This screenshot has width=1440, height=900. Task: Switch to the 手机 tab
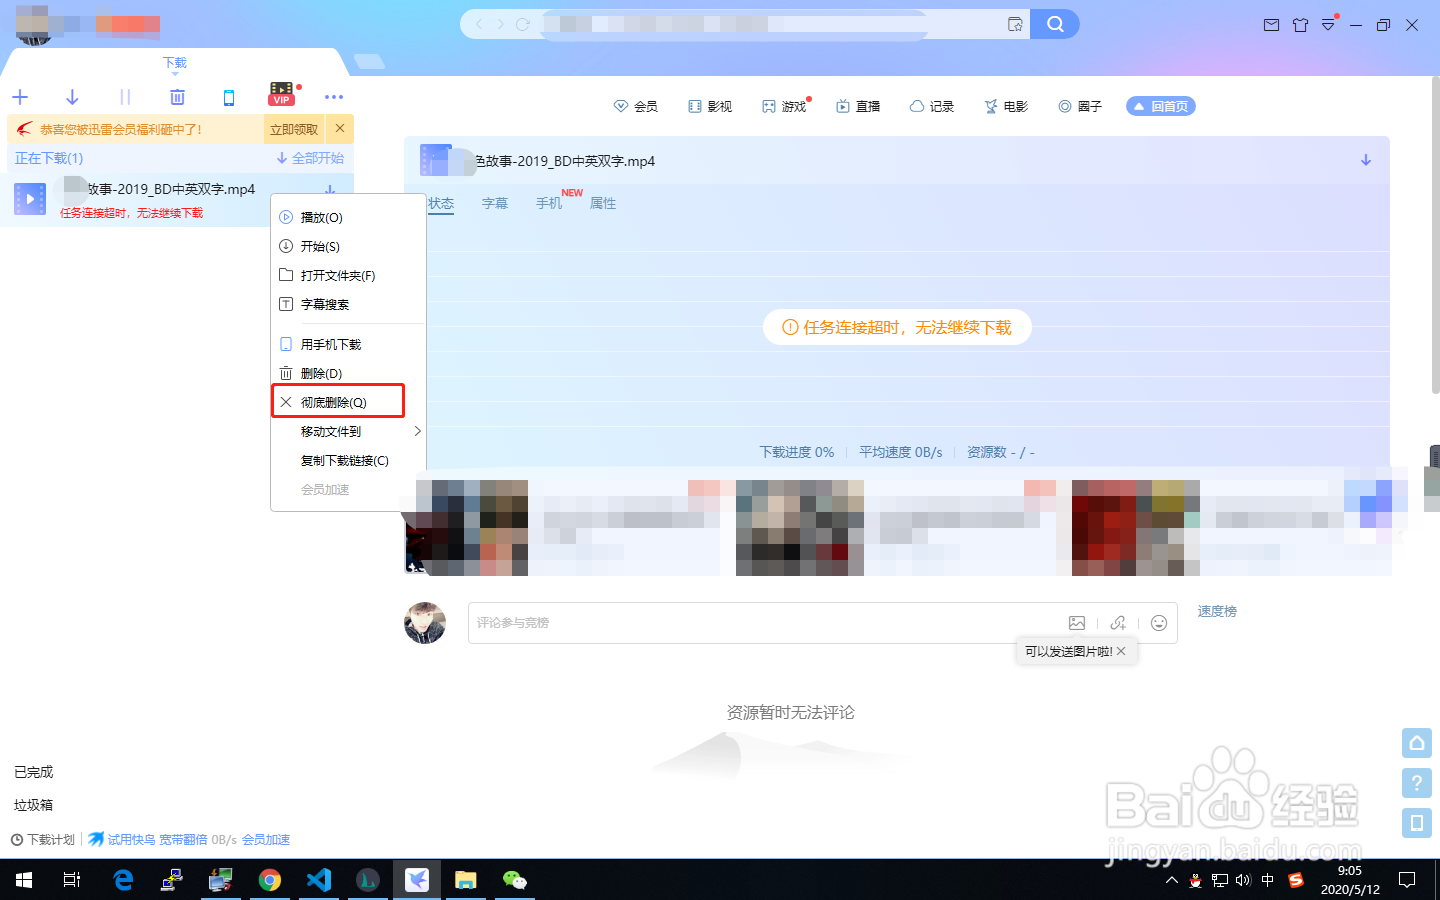549,203
